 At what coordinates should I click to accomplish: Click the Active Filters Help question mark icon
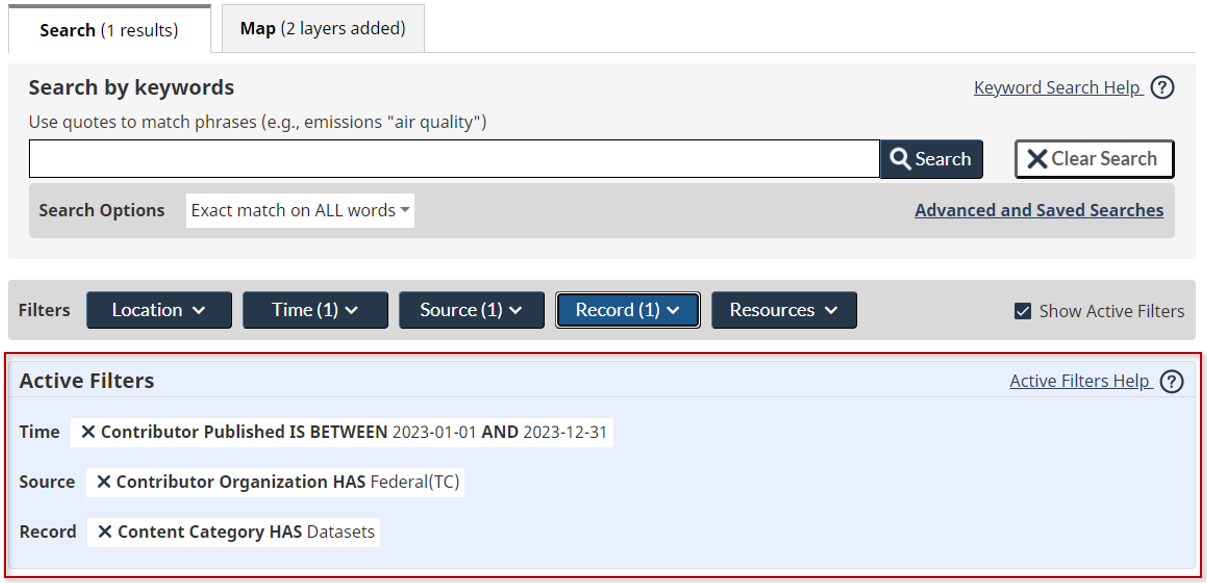click(x=1172, y=381)
